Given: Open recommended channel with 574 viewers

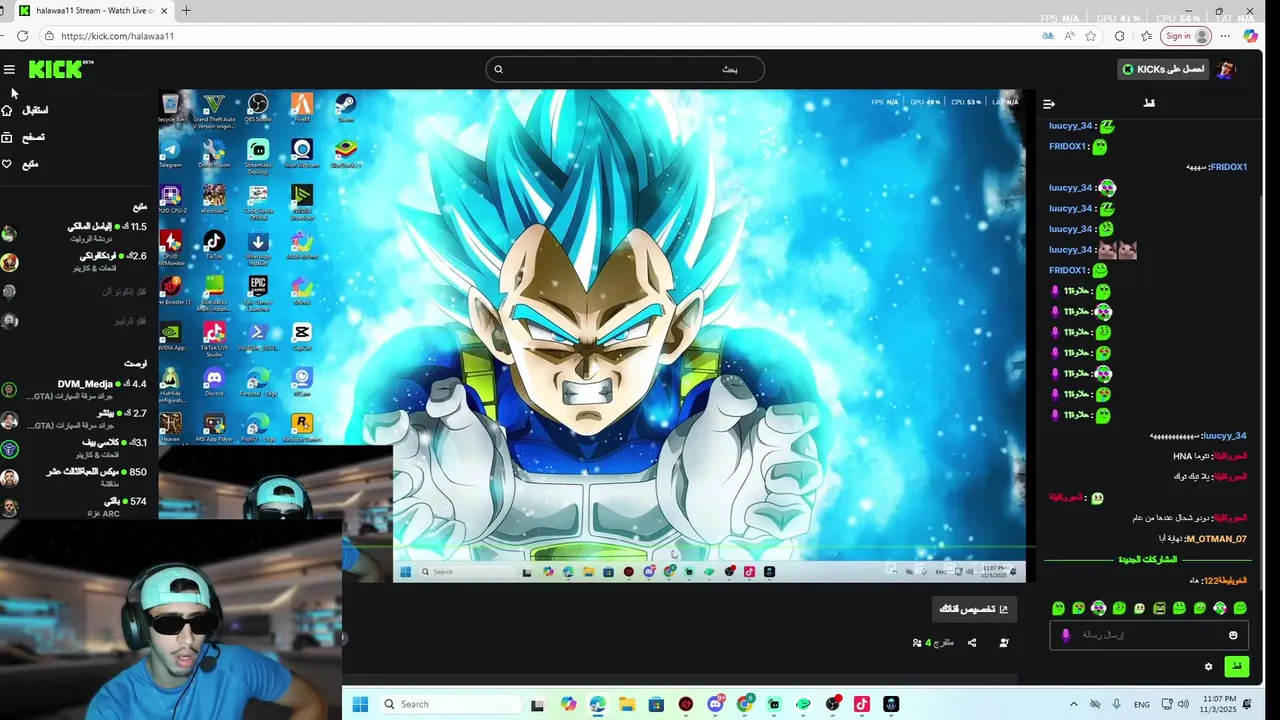Looking at the screenshot, I should (x=77, y=507).
